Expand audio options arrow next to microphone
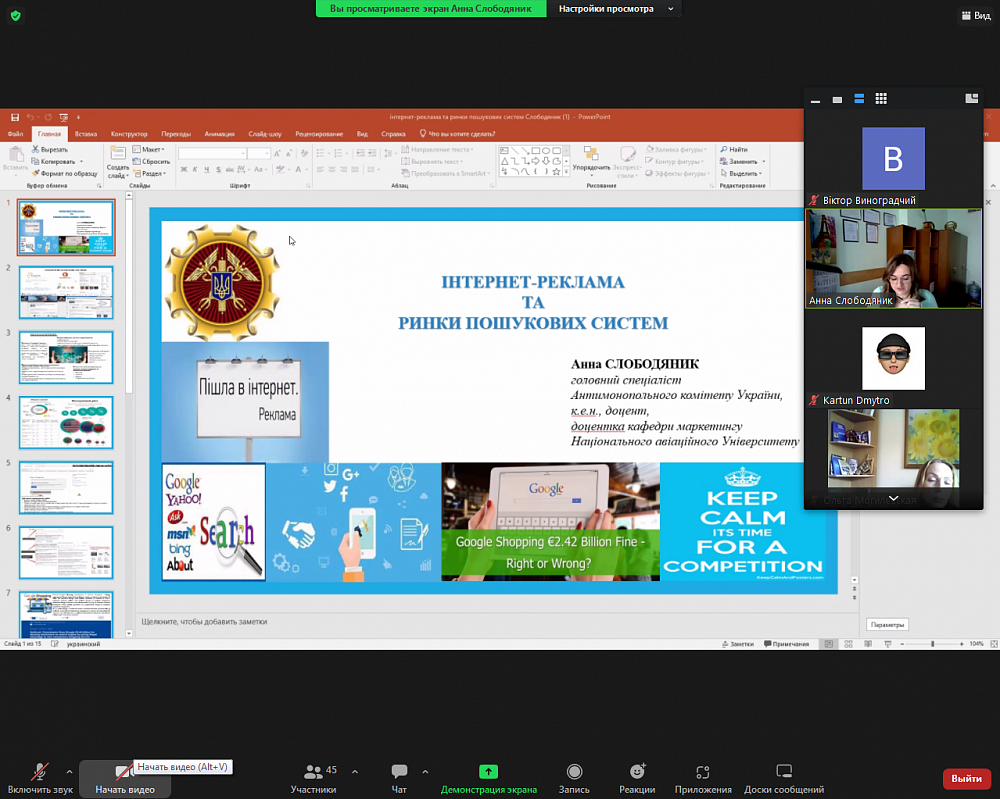Viewport: 1000px width, 799px height. (70, 772)
